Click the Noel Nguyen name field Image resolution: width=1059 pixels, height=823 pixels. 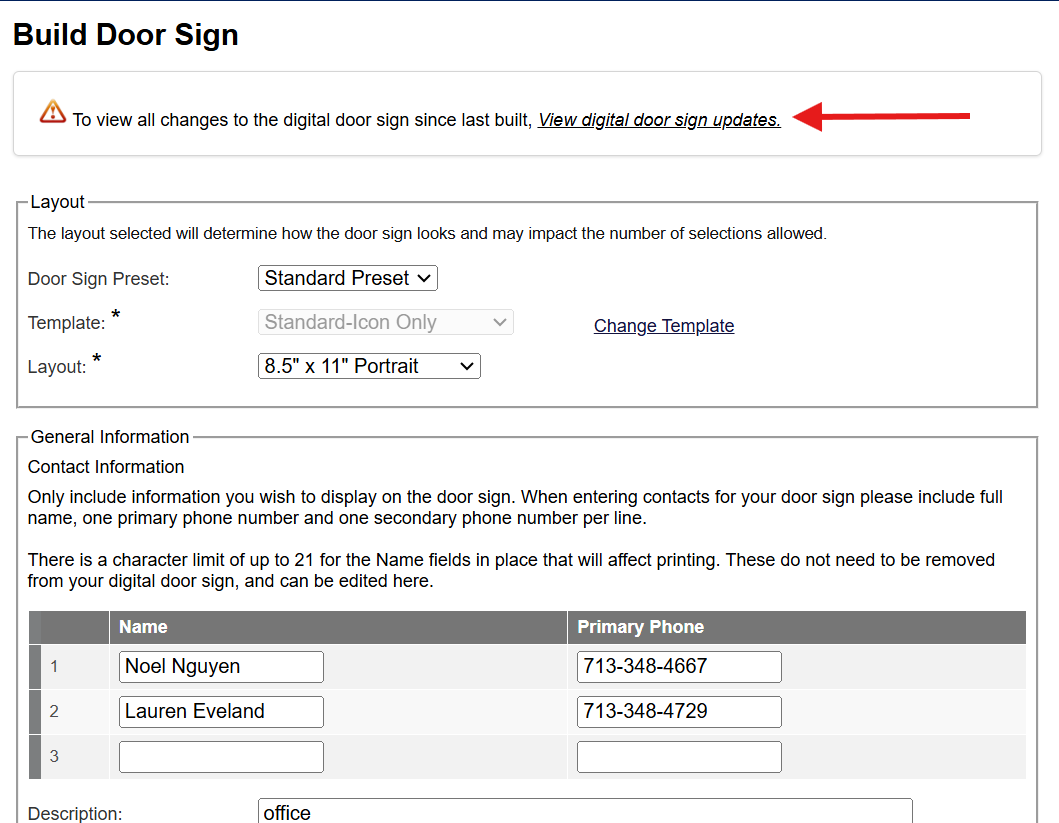(x=222, y=667)
